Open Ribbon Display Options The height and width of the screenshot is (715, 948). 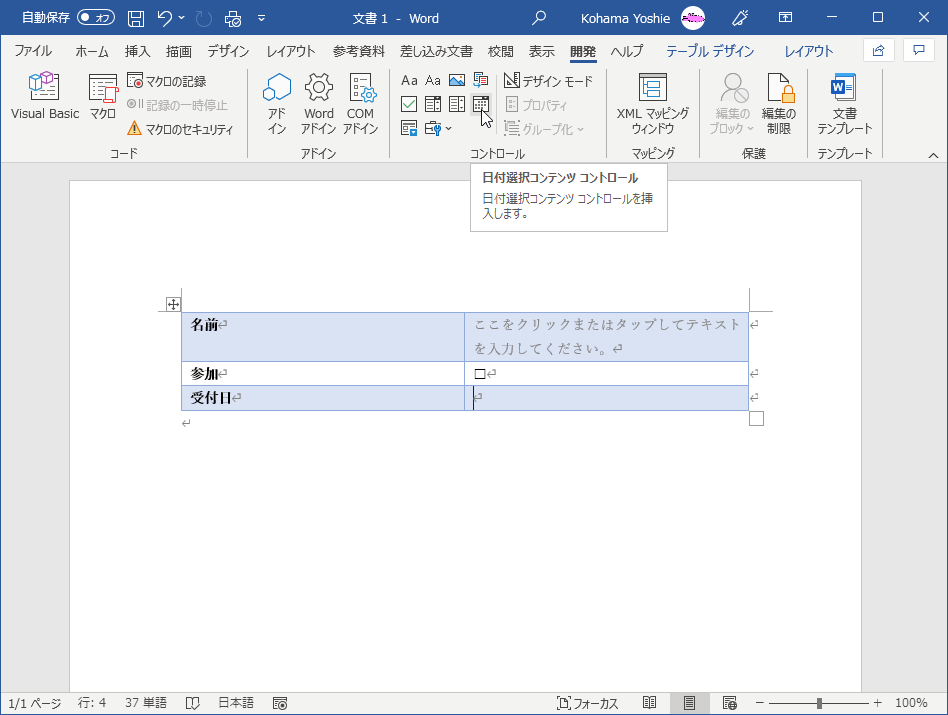click(x=785, y=18)
